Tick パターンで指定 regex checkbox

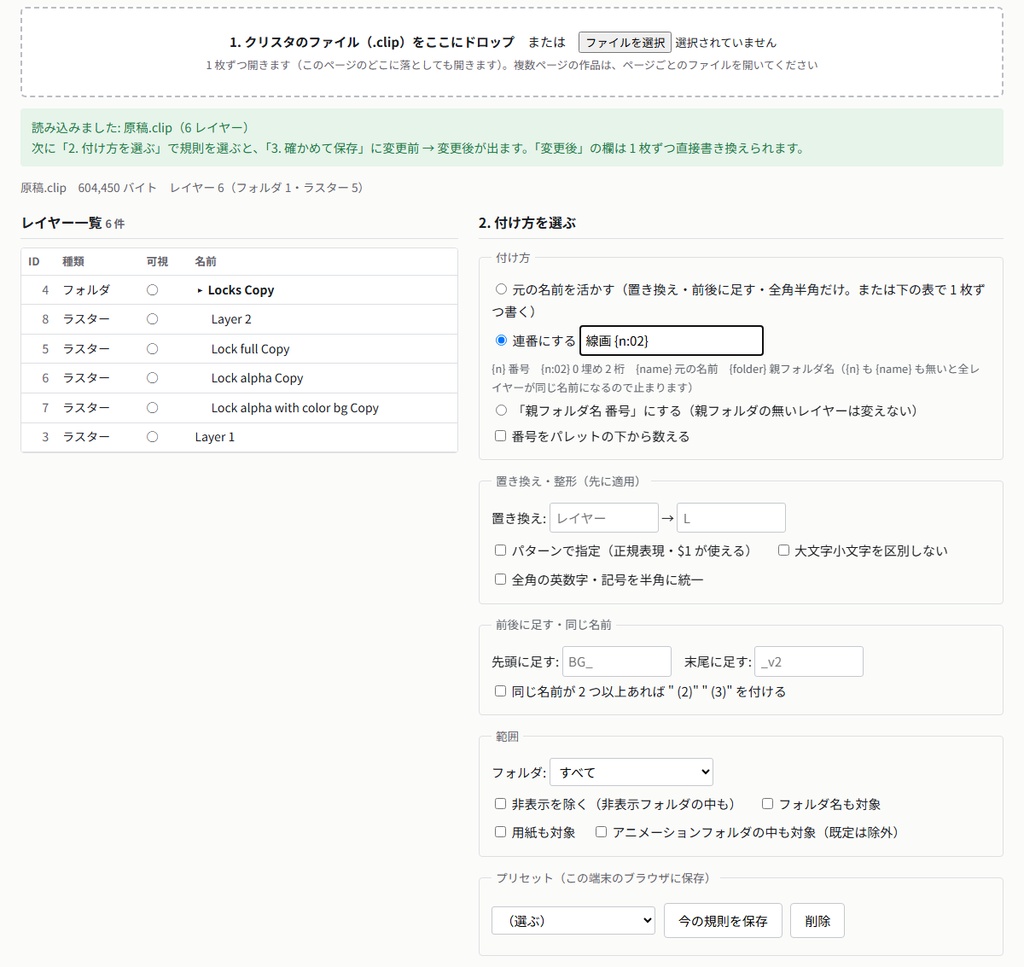[x=500, y=550]
